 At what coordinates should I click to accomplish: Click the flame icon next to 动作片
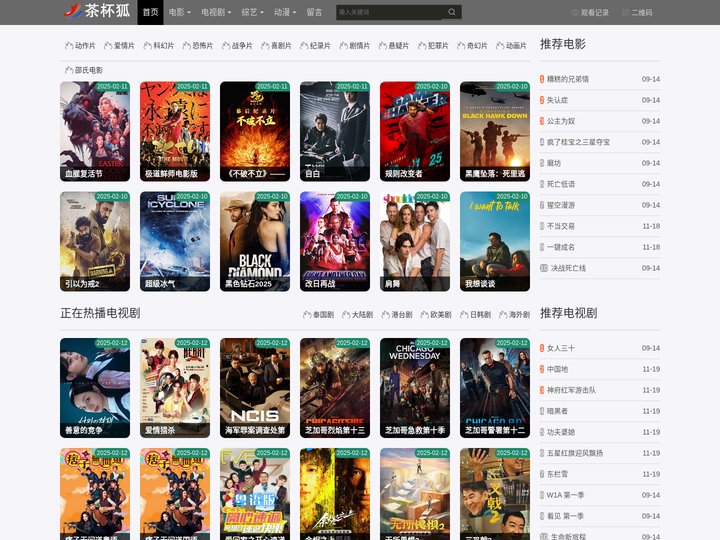(69, 45)
